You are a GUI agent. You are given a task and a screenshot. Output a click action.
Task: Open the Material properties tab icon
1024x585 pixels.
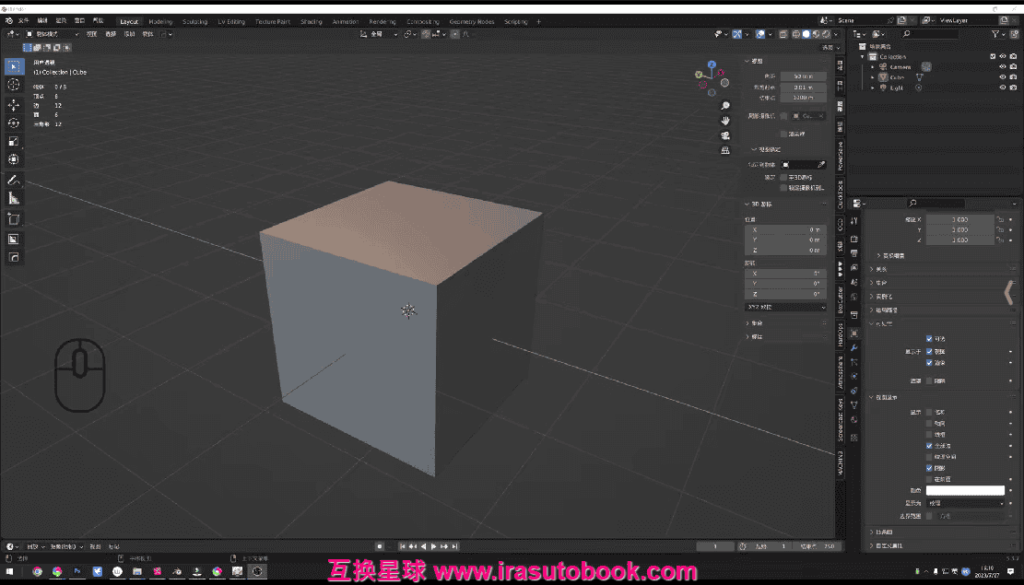coord(854,420)
